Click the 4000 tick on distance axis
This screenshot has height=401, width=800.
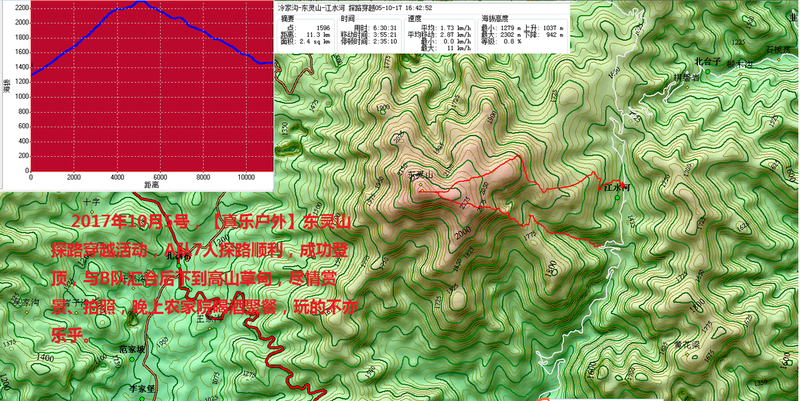coord(117,178)
